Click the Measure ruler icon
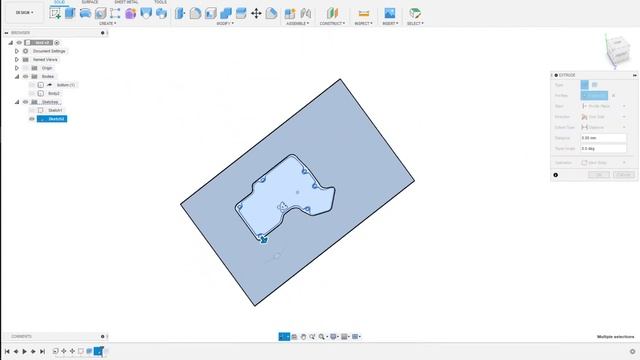This screenshot has height=360, width=640. 363,13
